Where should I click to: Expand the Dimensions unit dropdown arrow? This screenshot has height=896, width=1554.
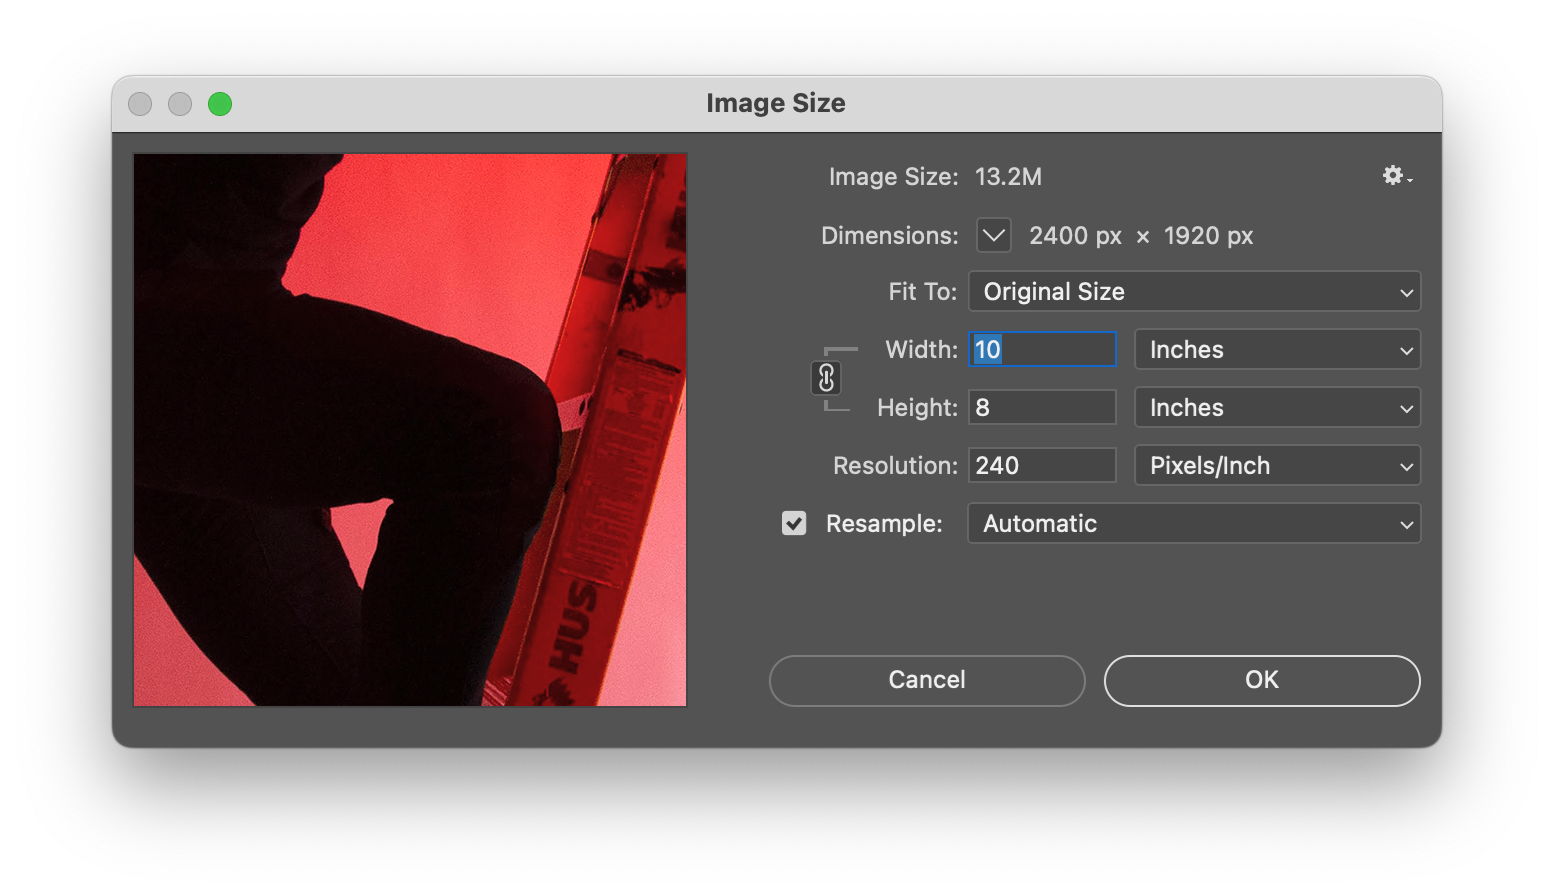coord(994,235)
